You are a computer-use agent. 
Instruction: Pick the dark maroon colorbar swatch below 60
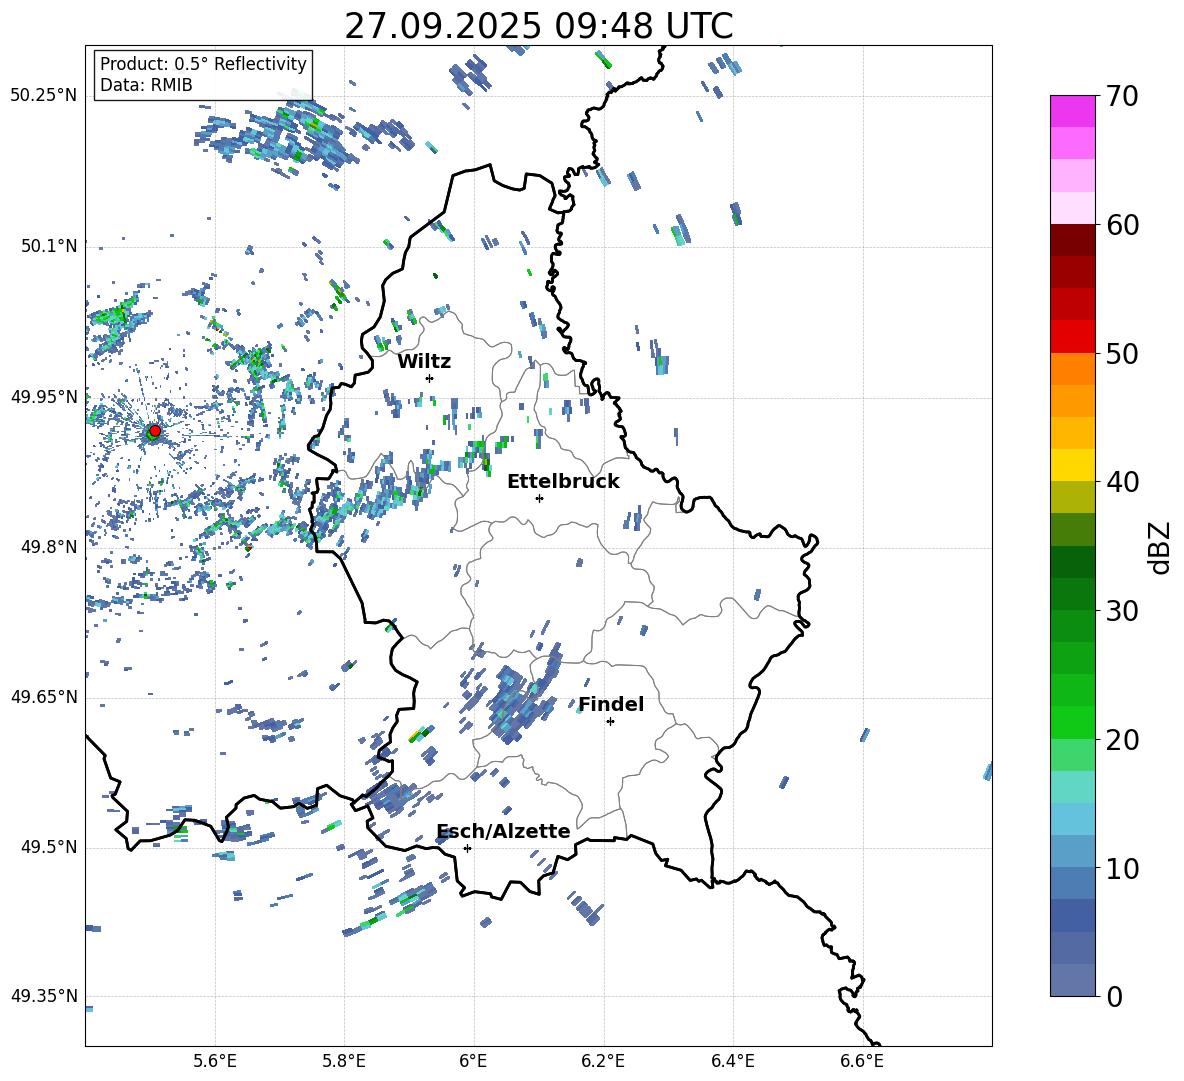pyautogui.click(x=1073, y=240)
